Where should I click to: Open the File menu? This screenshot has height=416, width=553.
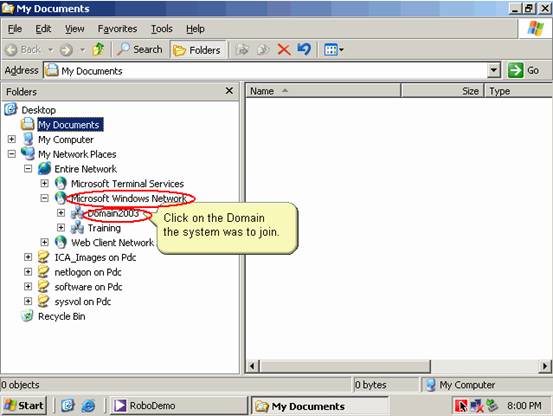15,29
